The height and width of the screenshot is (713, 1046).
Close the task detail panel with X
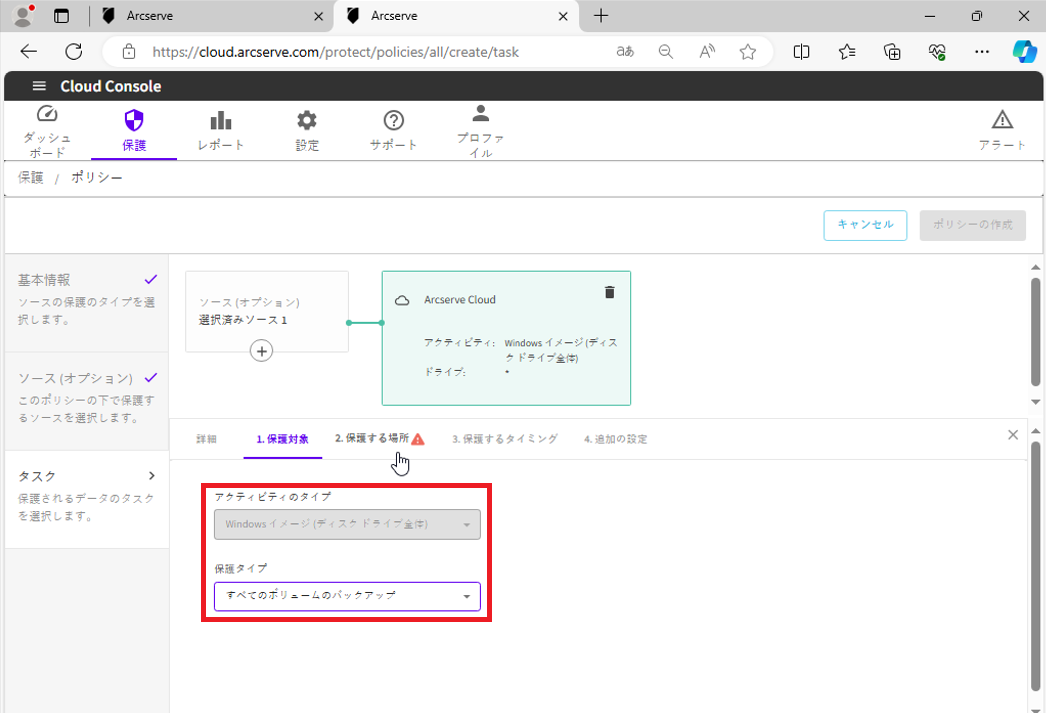[1013, 435]
